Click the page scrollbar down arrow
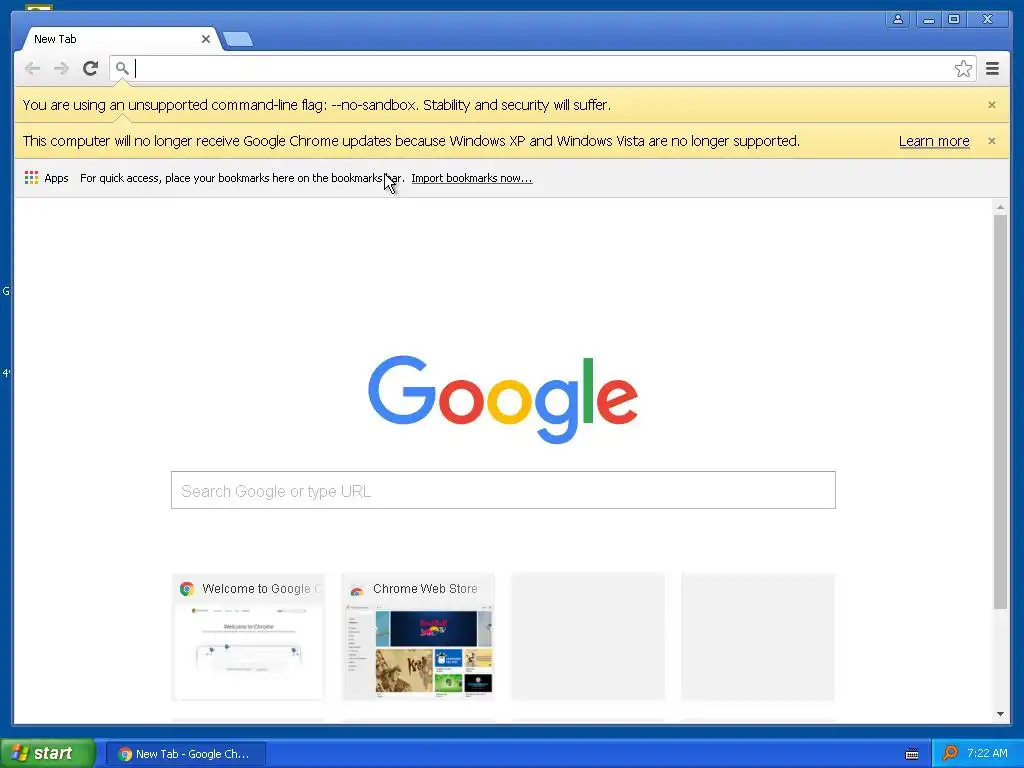 (1000, 714)
